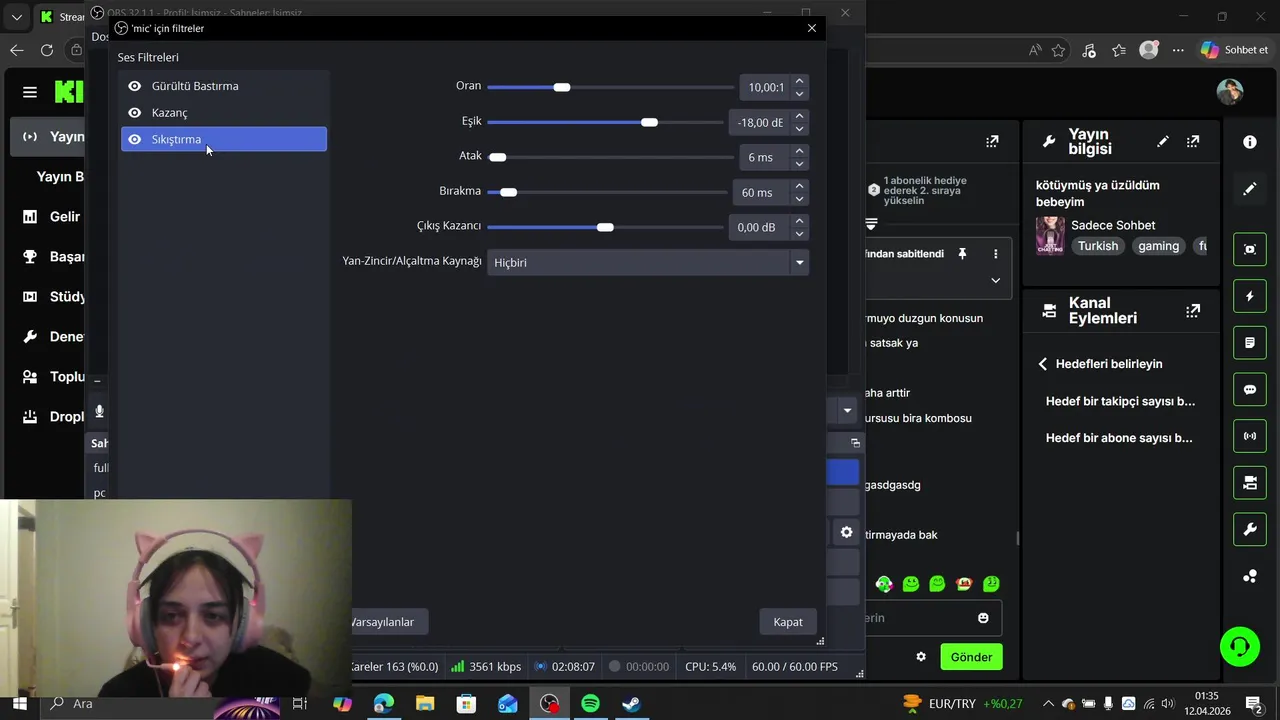Click the Kapat button
Screen dimensions: 1280x720
pos(788,622)
